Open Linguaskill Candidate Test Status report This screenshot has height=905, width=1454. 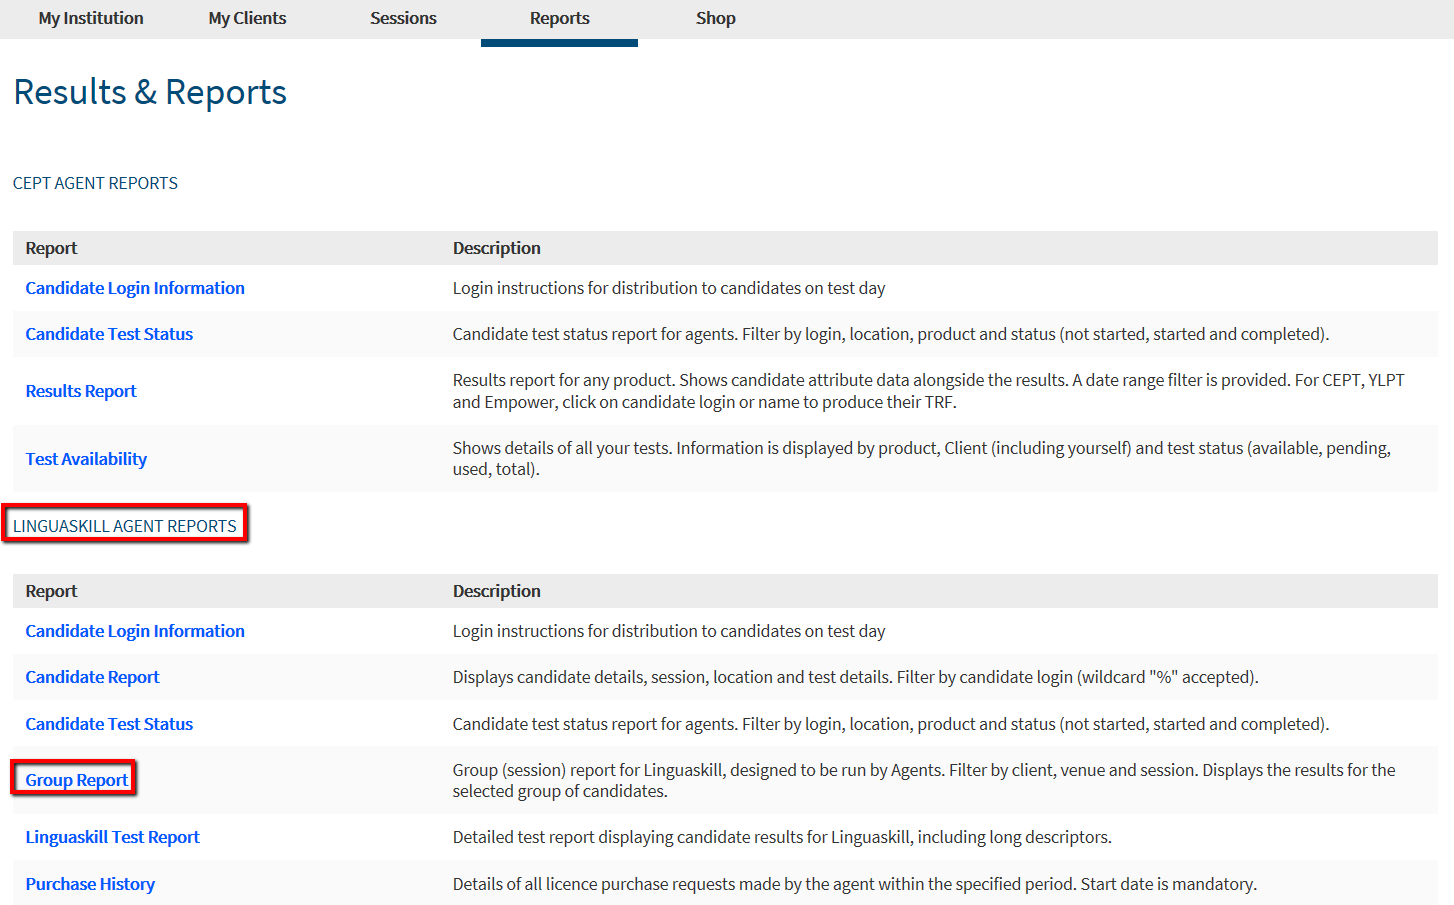(x=109, y=724)
